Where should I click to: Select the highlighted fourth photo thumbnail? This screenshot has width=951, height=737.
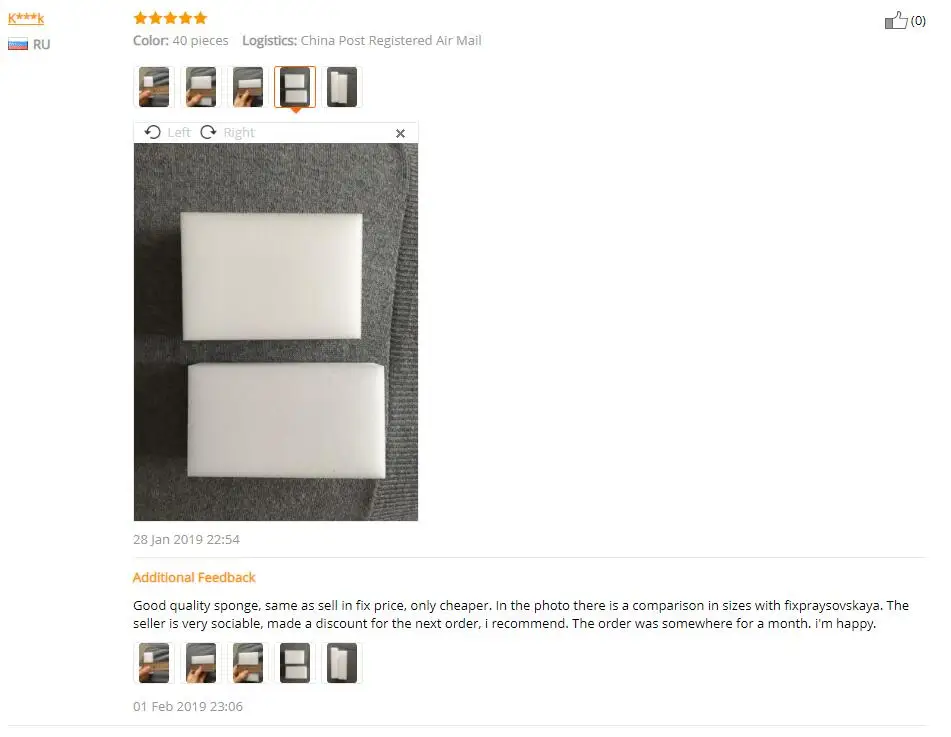click(x=295, y=87)
